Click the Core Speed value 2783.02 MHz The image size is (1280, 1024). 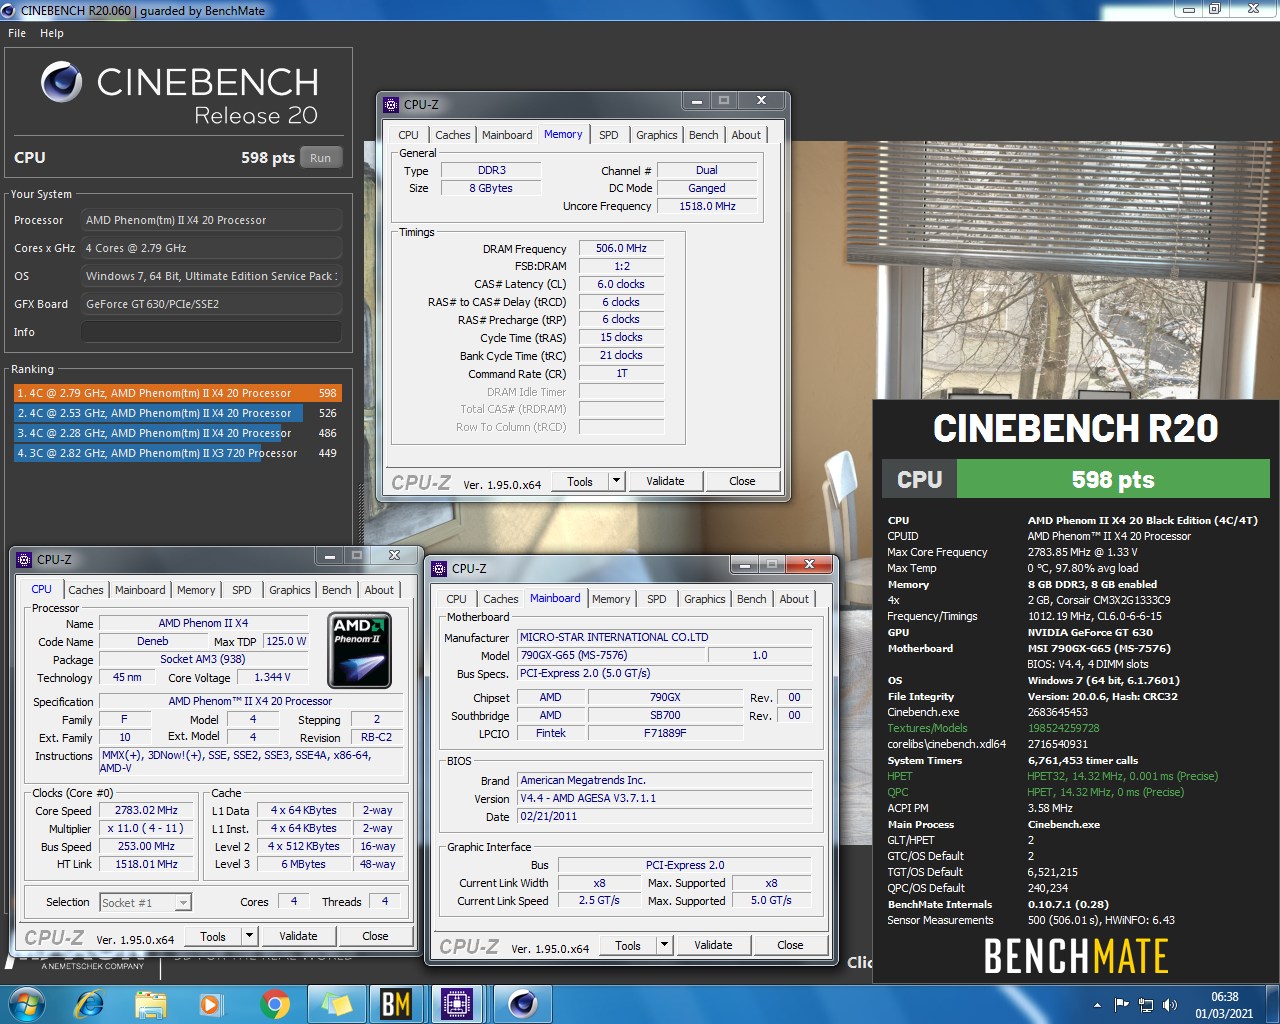coord(146,810)
